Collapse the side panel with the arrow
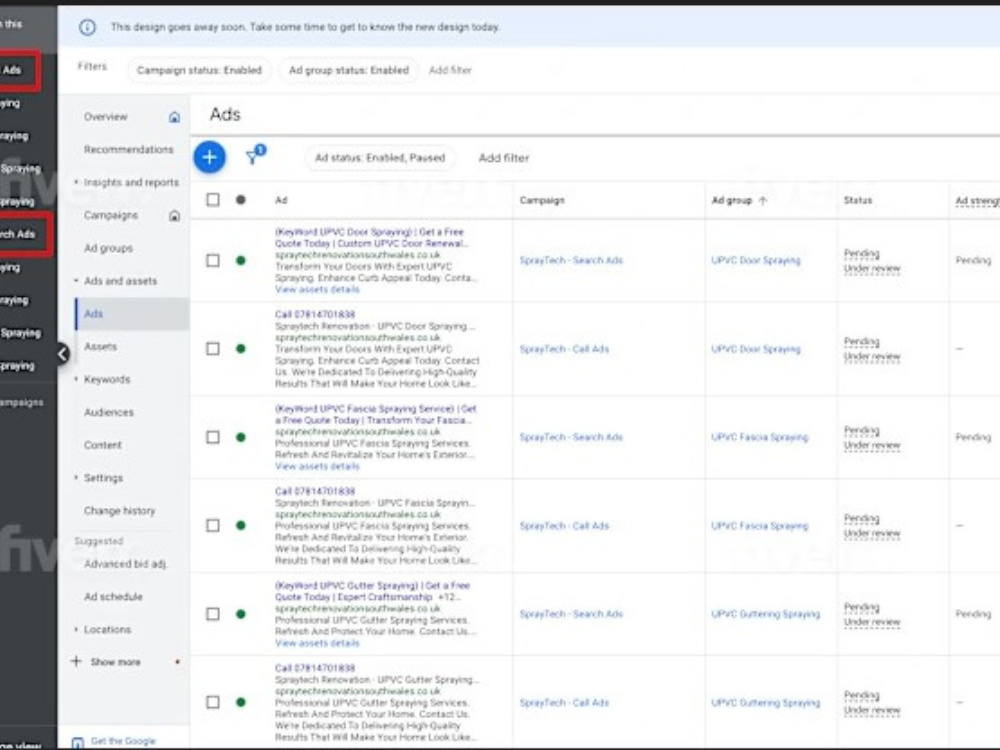The image size is (1000, 750). pyautogui.click(x=62, y=353)
